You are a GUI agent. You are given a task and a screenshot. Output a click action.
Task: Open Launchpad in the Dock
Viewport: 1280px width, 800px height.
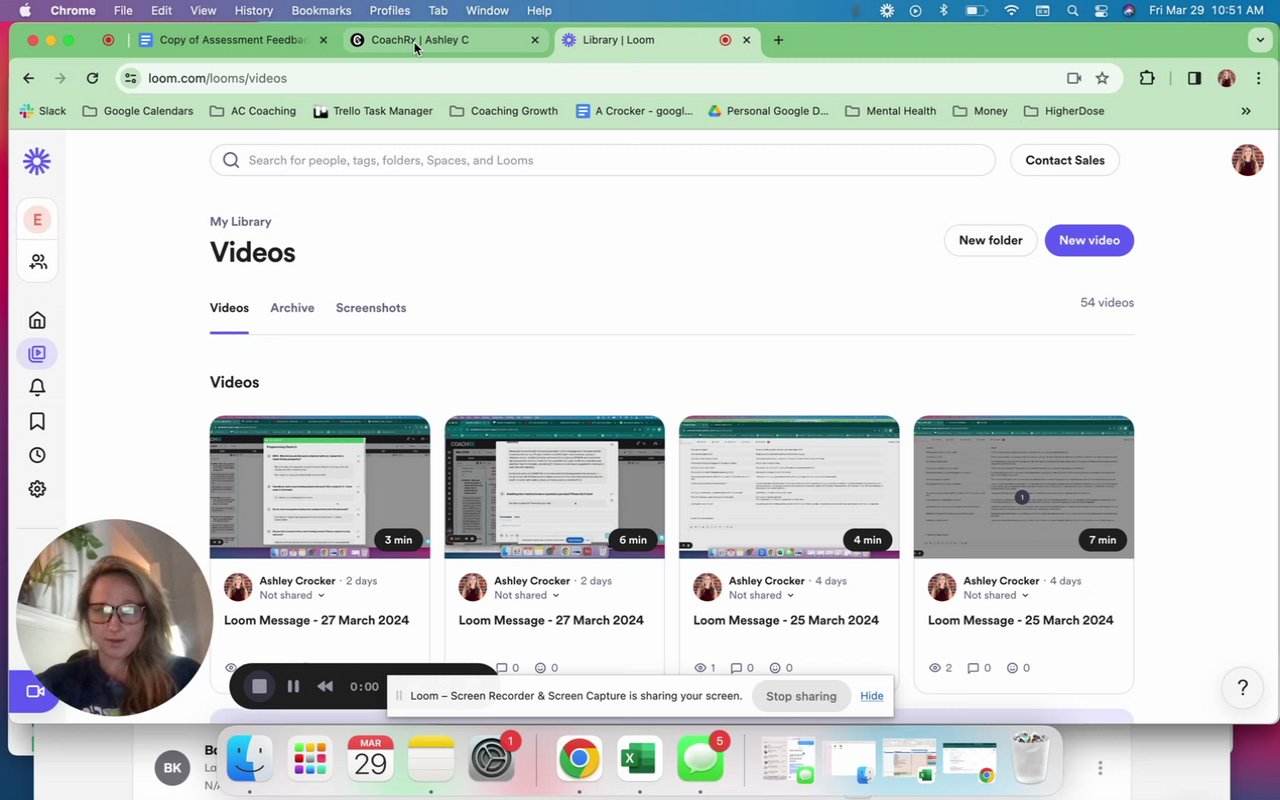[x=310, y=760]
